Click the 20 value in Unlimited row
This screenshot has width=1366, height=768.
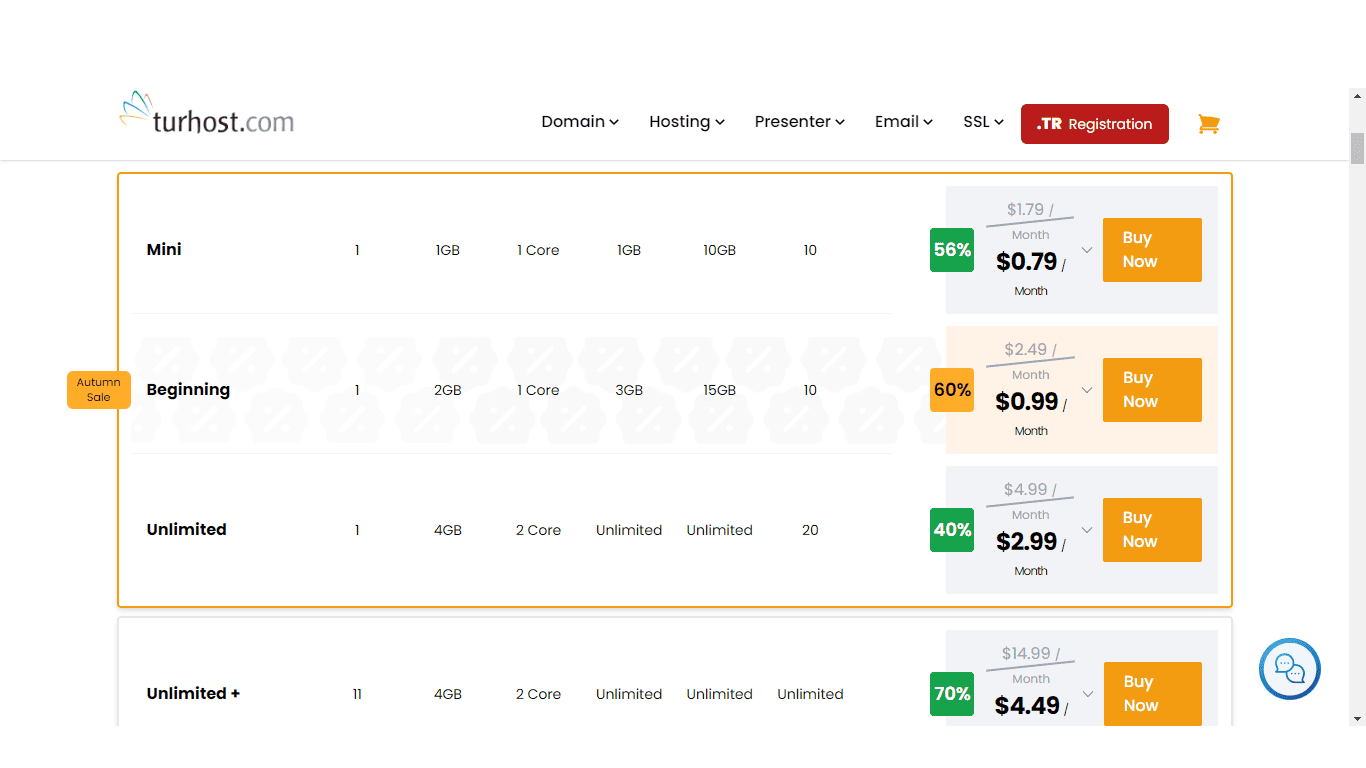(x=810, y=530)
